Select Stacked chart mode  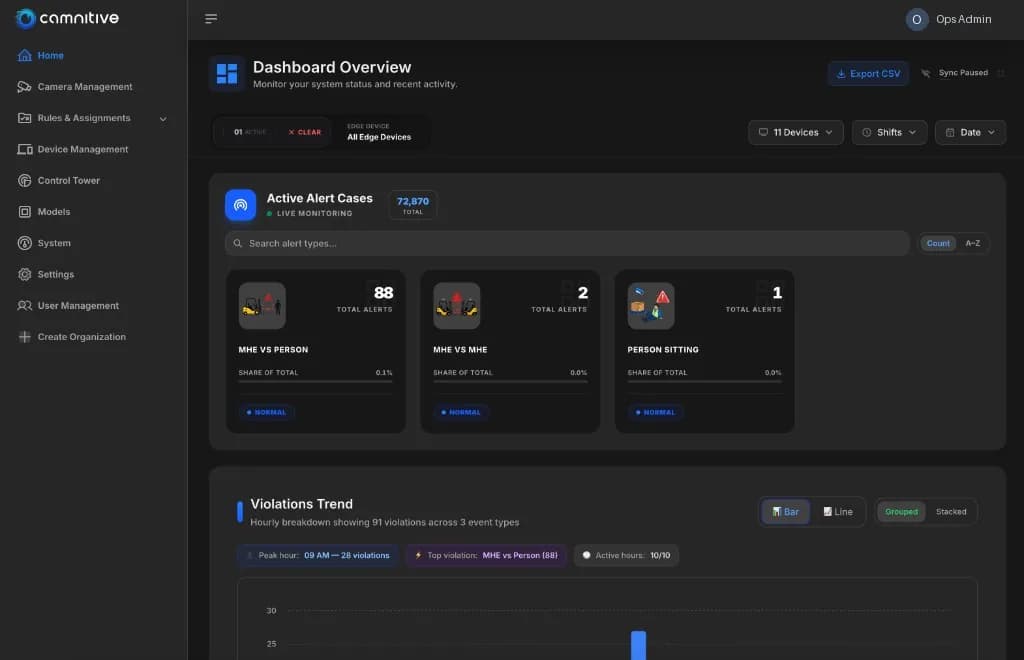951,512
